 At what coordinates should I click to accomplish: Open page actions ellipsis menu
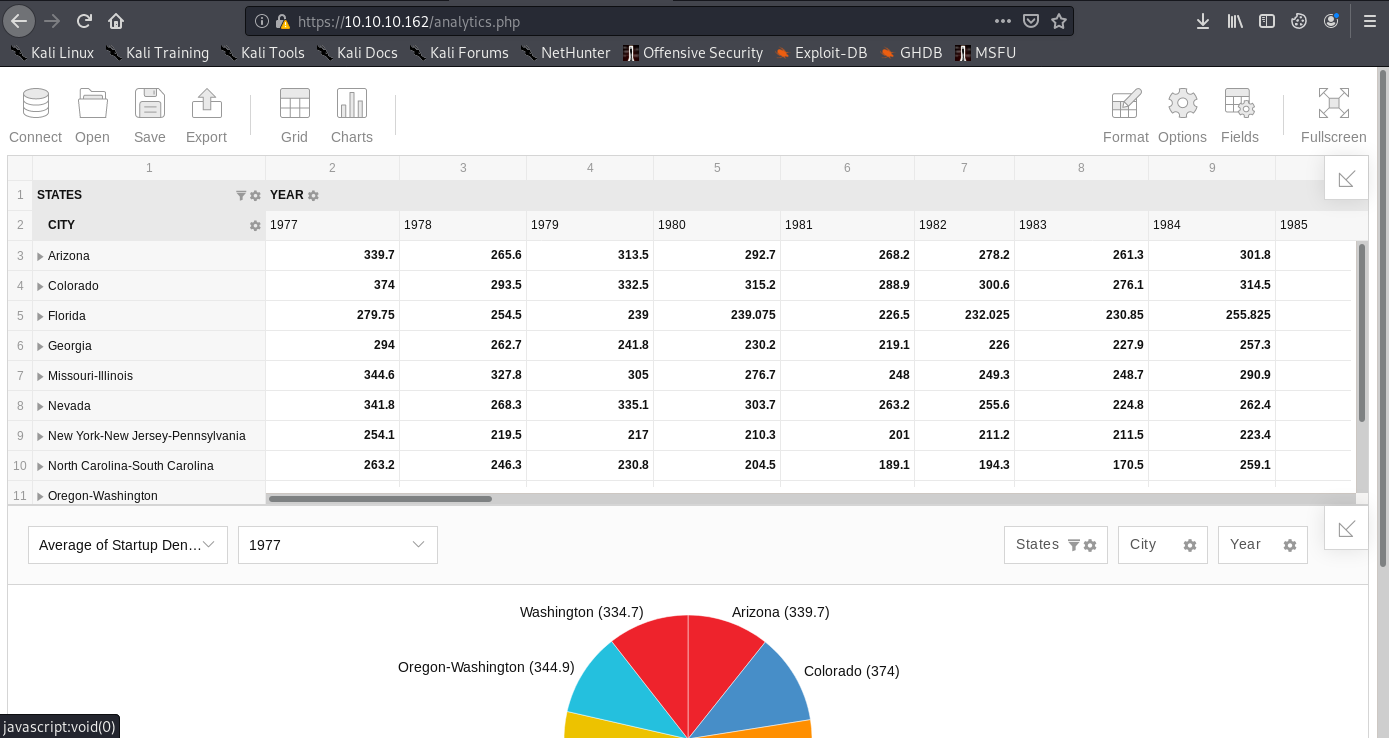point(1003,21)
